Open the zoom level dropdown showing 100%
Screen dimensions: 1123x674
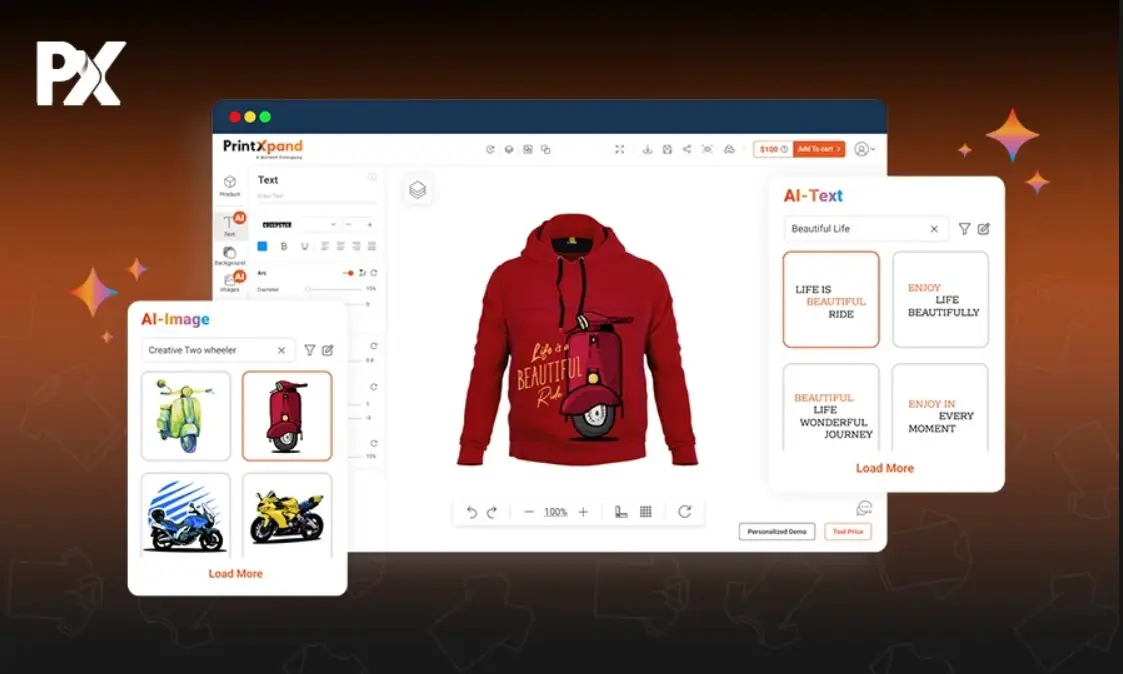pyautogui.click(x=554, y=511)
